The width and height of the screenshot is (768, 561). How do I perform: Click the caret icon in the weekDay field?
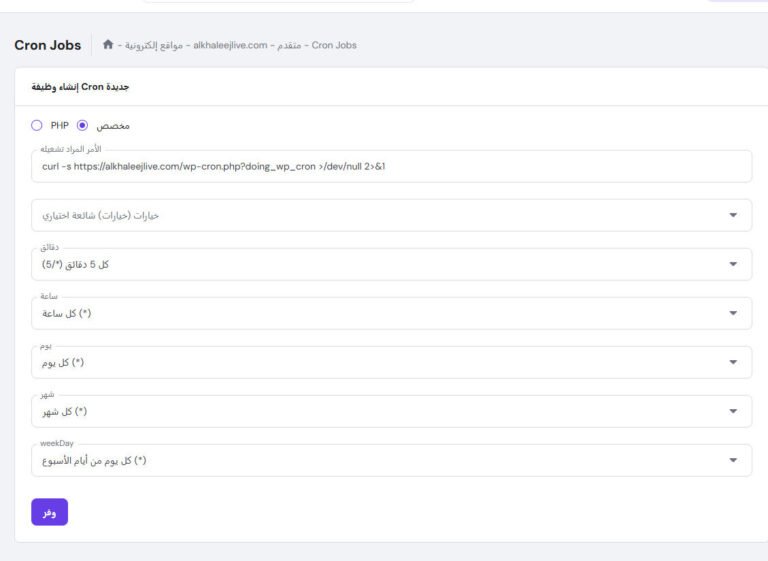click(733, 460)
